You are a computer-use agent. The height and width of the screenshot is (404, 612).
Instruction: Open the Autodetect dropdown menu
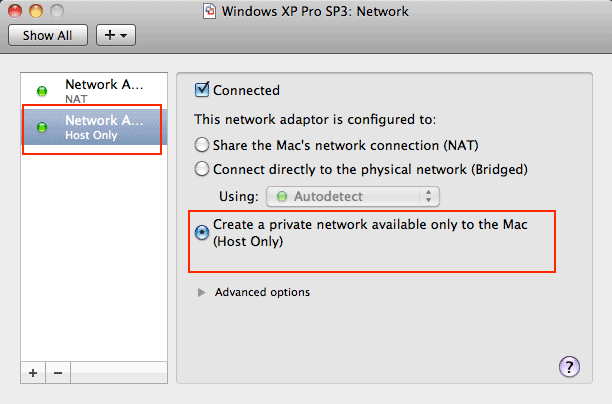coord(353,196)
